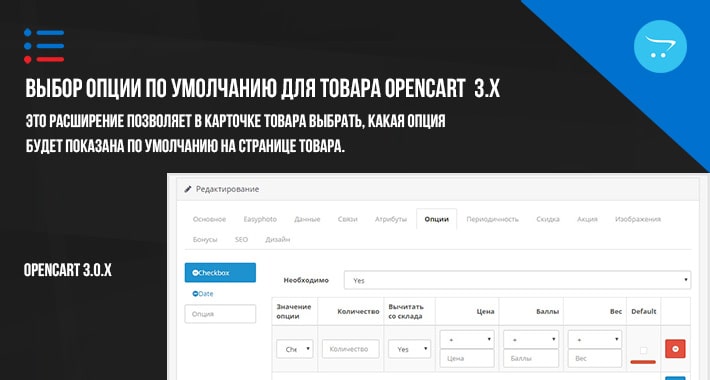Click the Вычитать со склада column header
This screenshot has height=380, width=710.
point(406,311)
